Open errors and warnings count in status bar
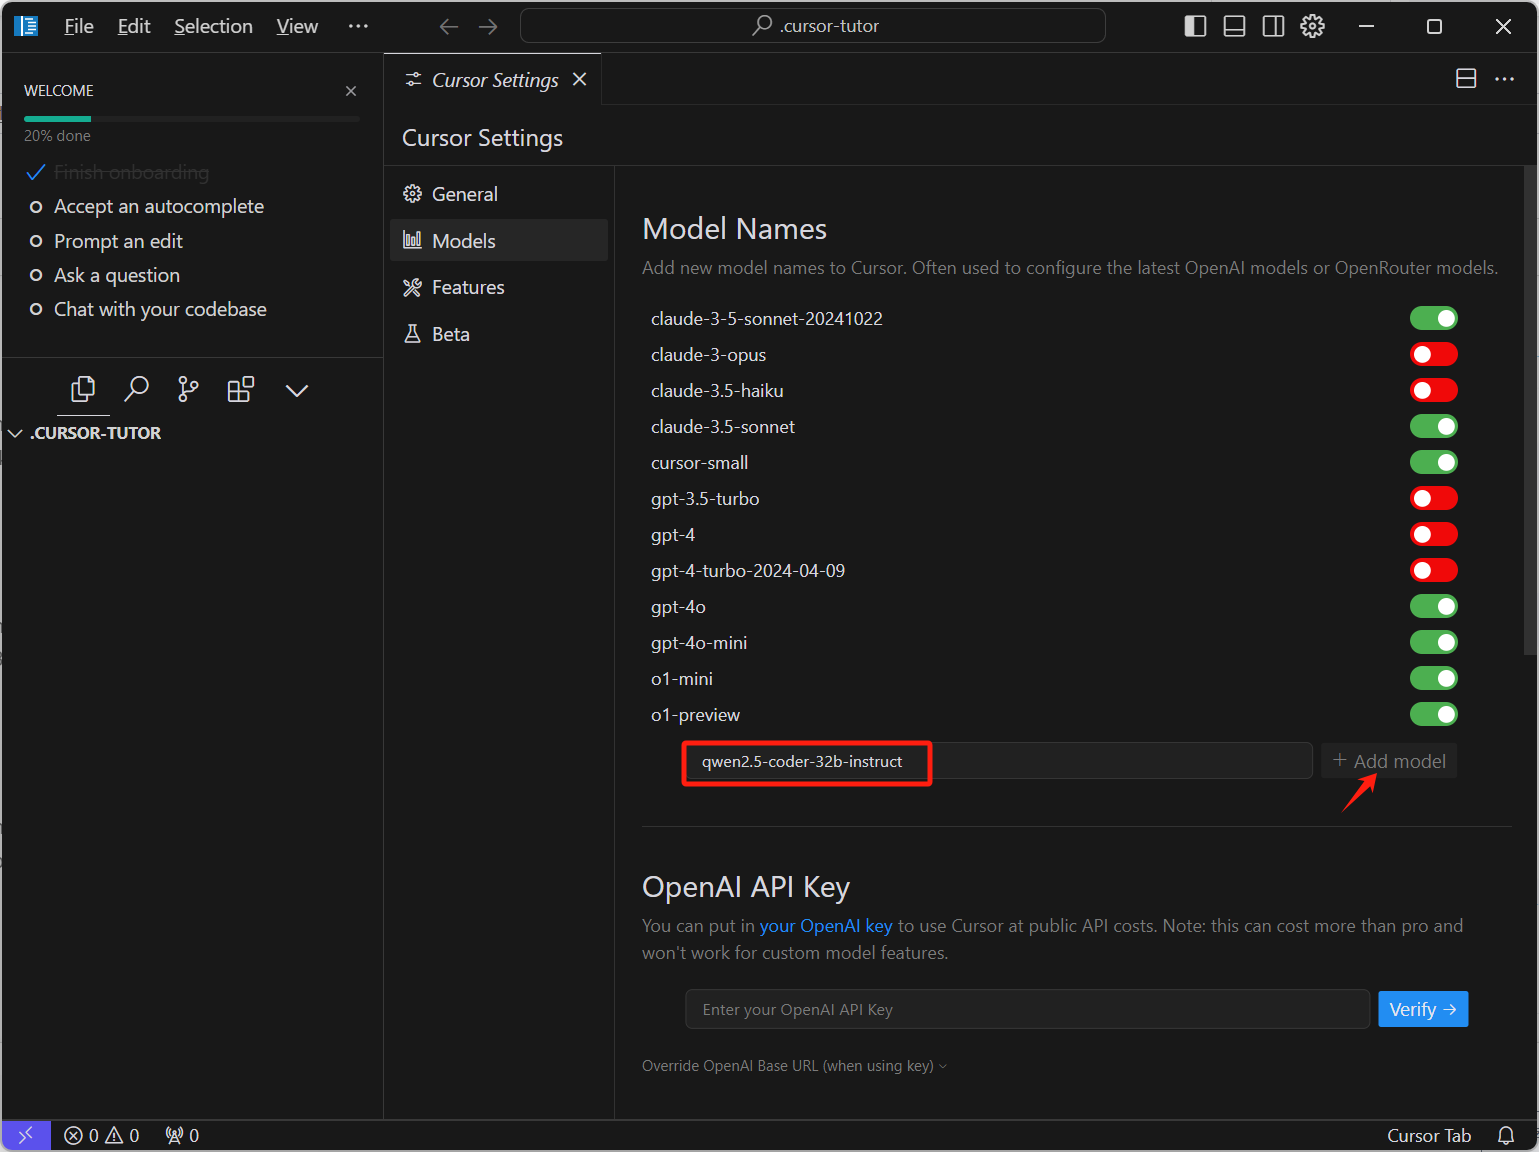 (102, 1135)
